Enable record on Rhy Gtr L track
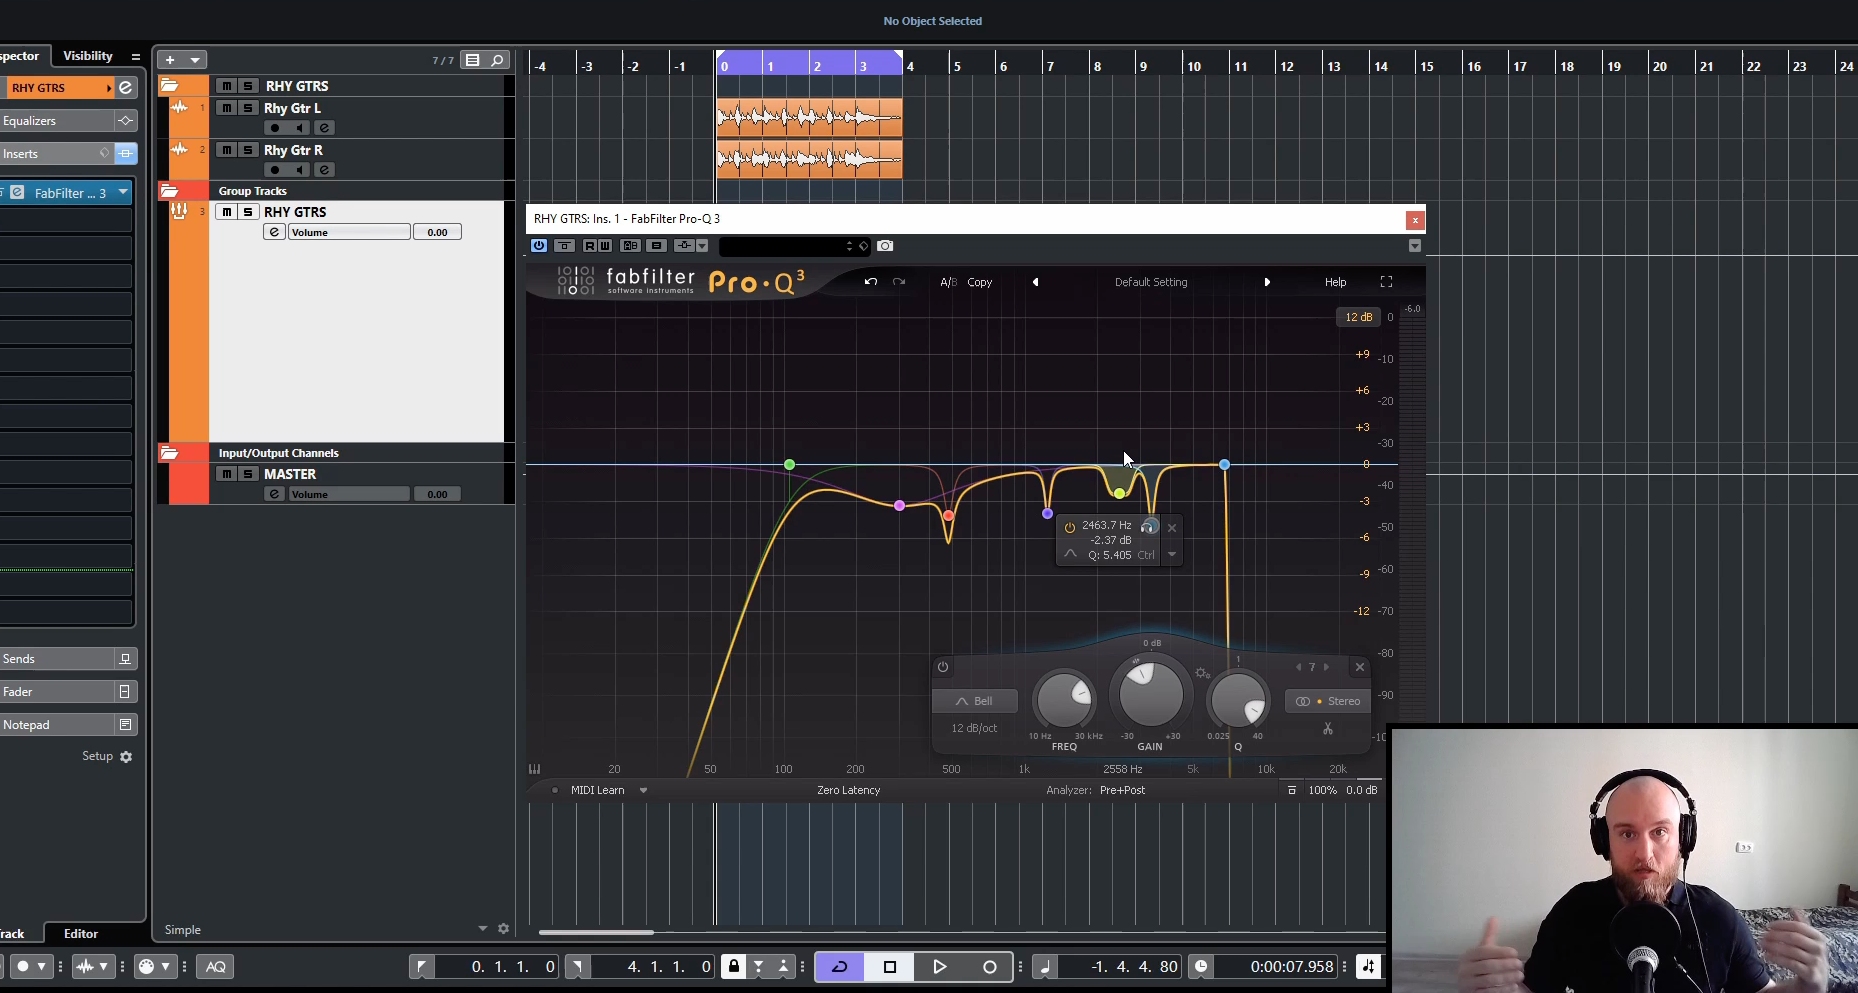This screenshot has width=1858, height=993. (275, 128)
